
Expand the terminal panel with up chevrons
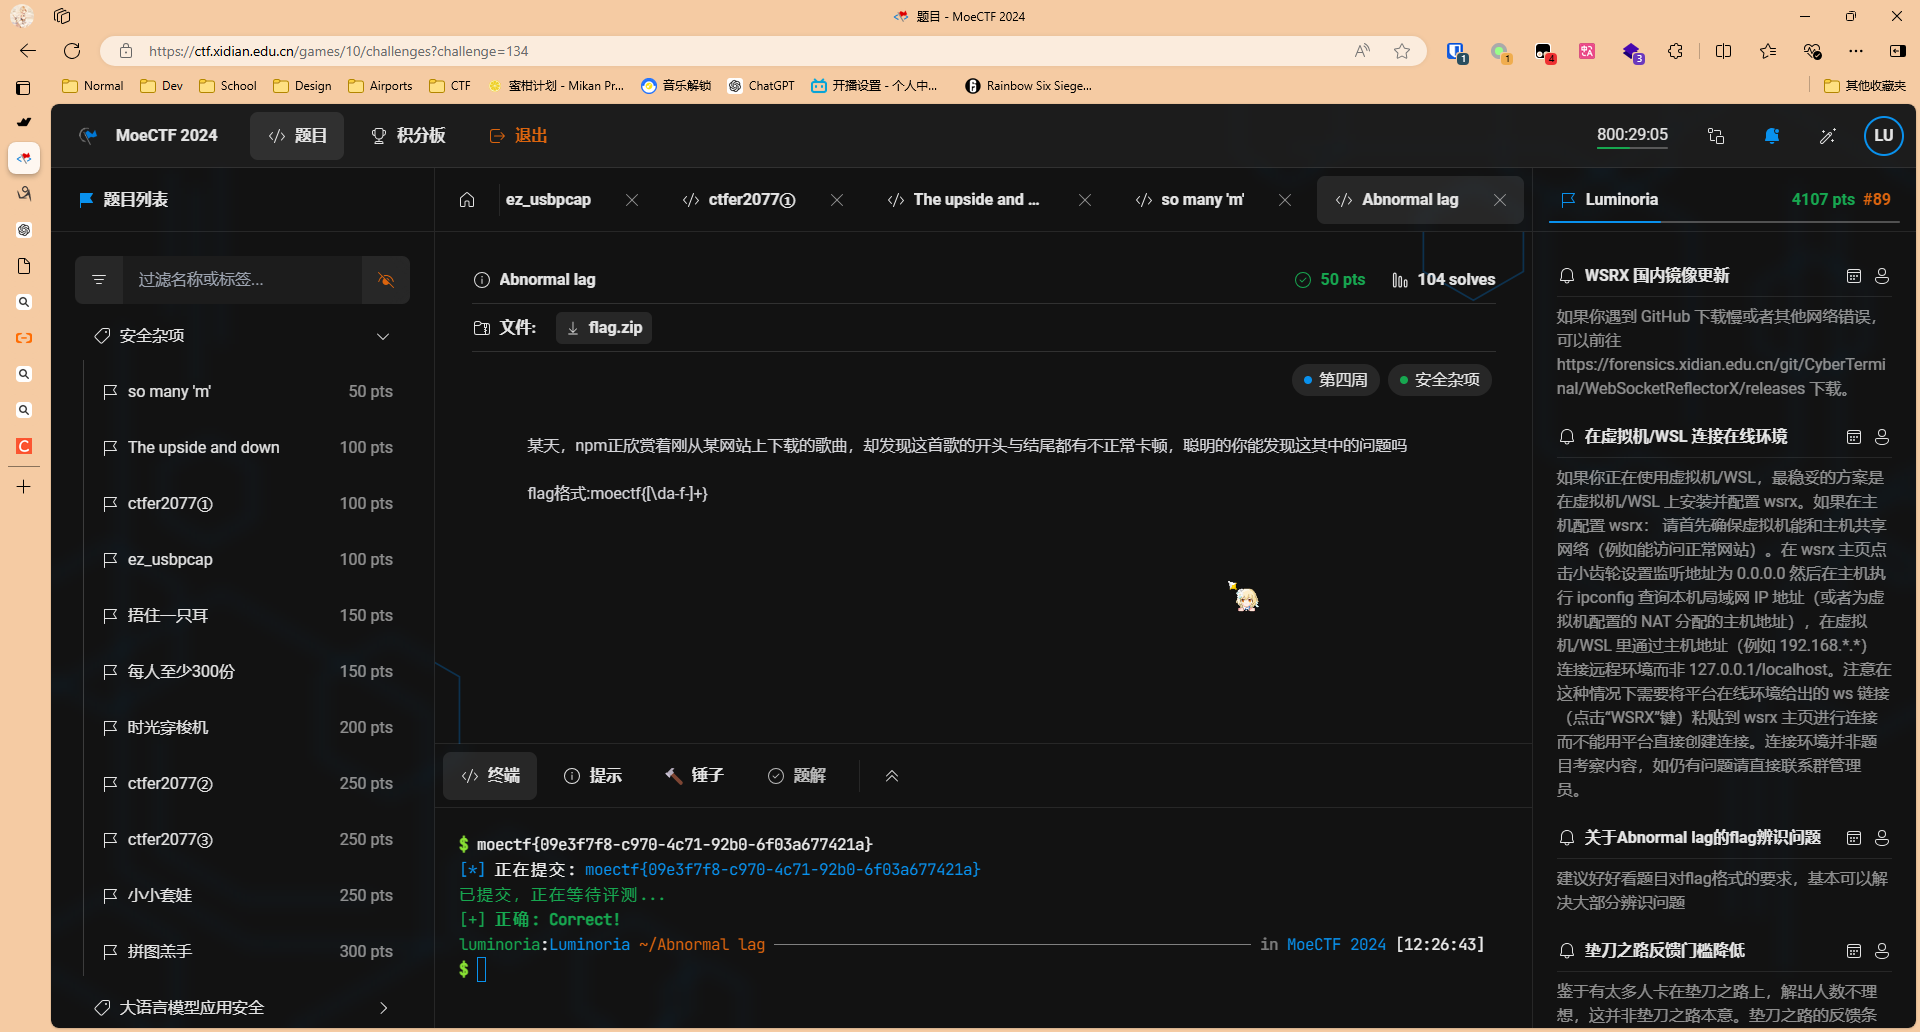click(x=892, y=776)
